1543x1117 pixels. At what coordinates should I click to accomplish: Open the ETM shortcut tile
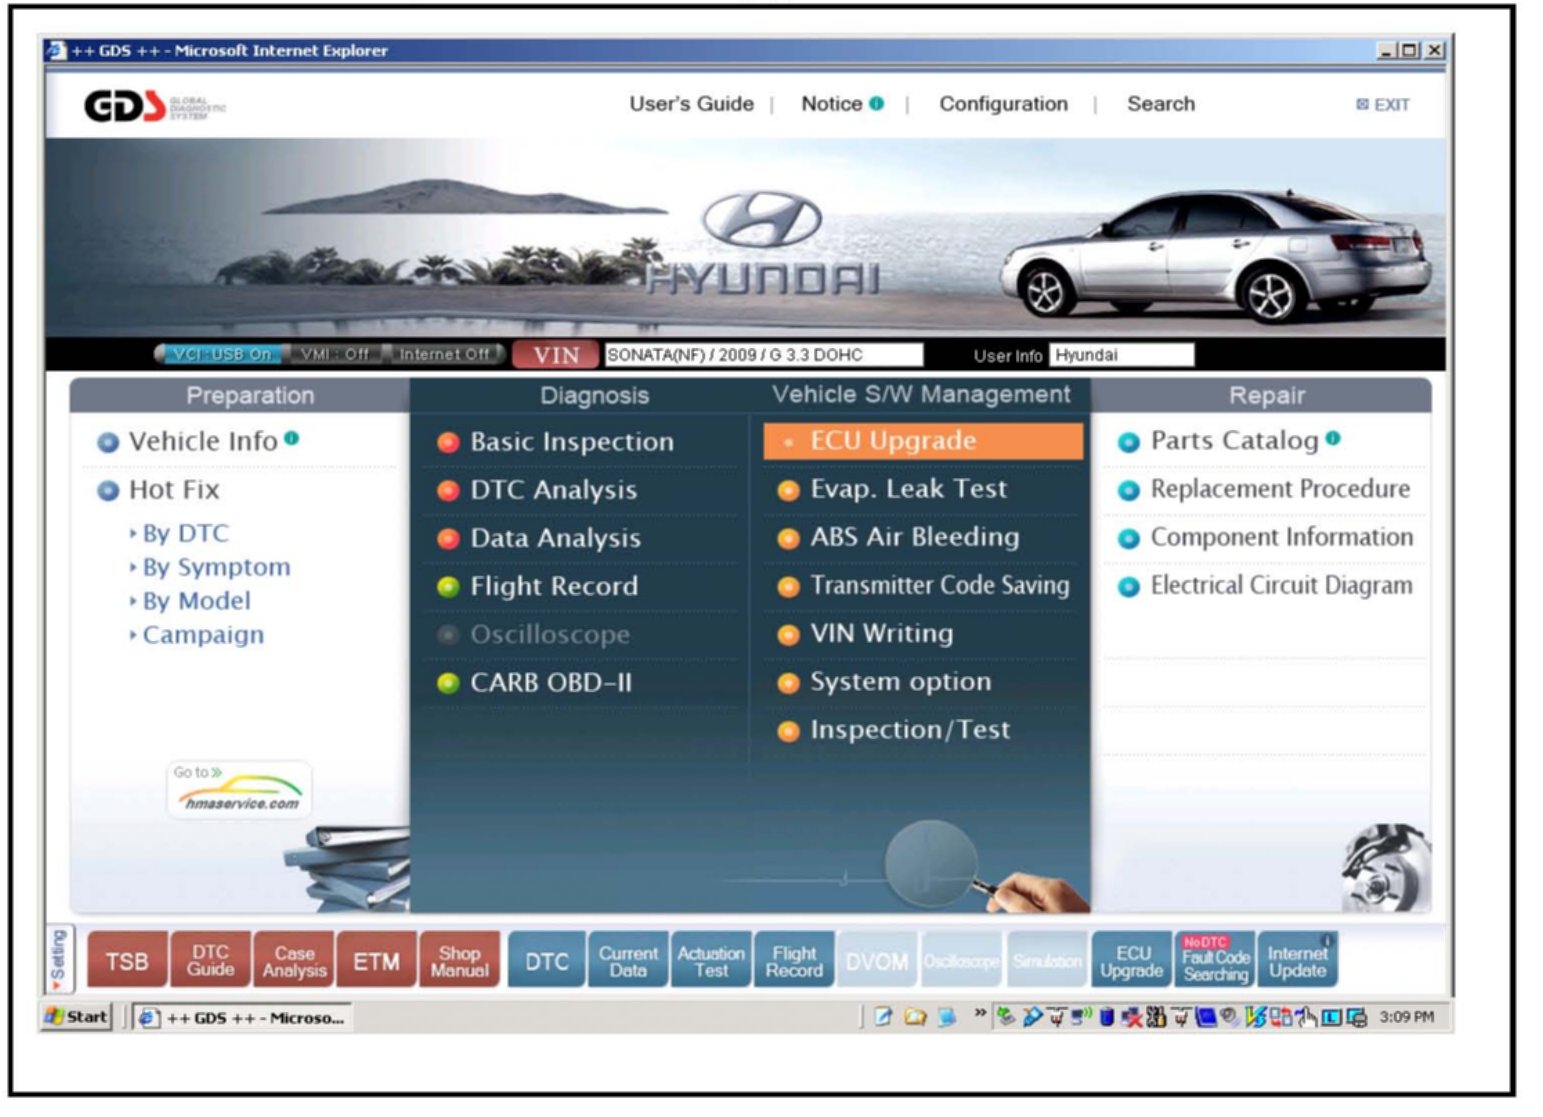[x=376, y=961]
